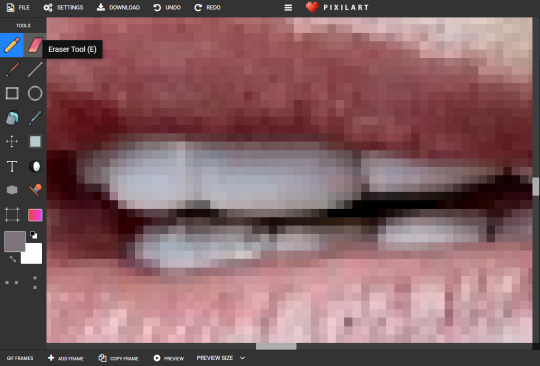Select the Dithering tool
540x366 pixels.
[12, 190]
